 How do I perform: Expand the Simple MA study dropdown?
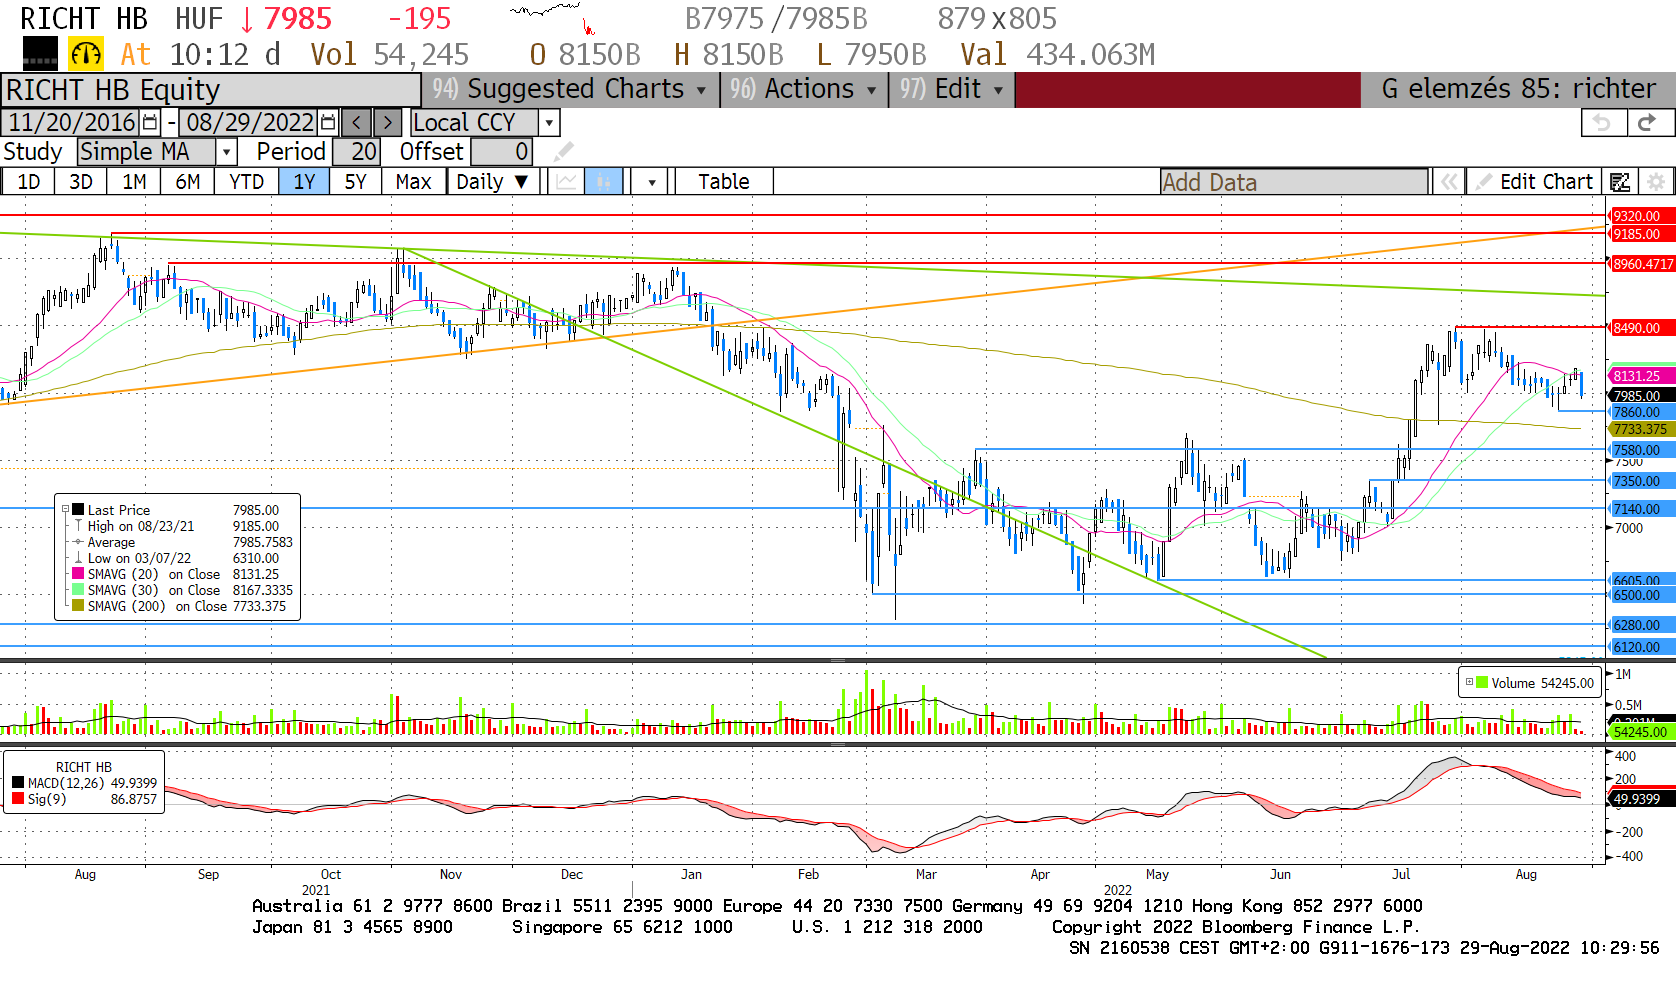(227, 152)
